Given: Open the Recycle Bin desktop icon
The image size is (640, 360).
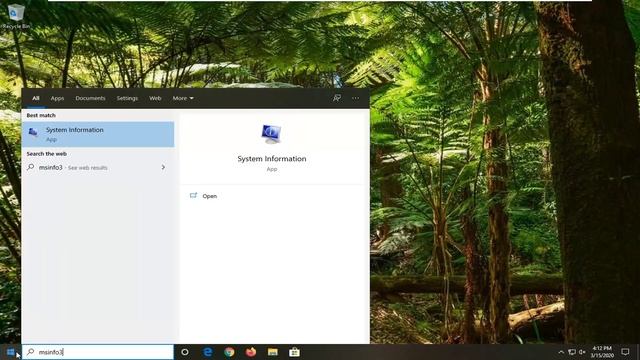Looking at the screenshot, I should pyautogui.click(x=15, y=16).
